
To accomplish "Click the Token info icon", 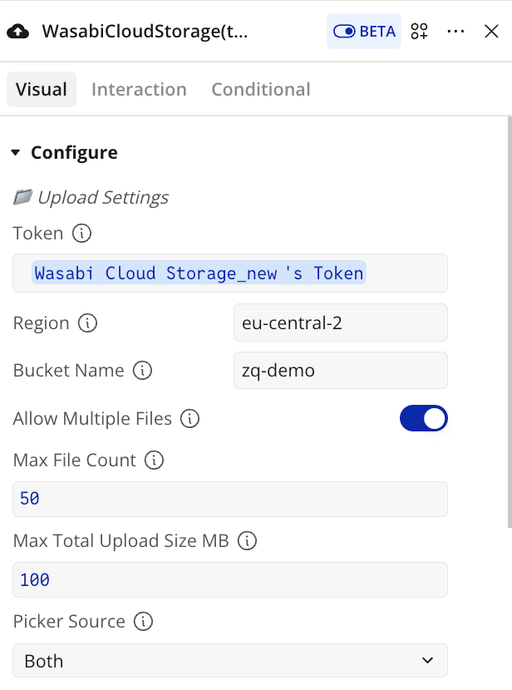I will click(x=82, y=233).
